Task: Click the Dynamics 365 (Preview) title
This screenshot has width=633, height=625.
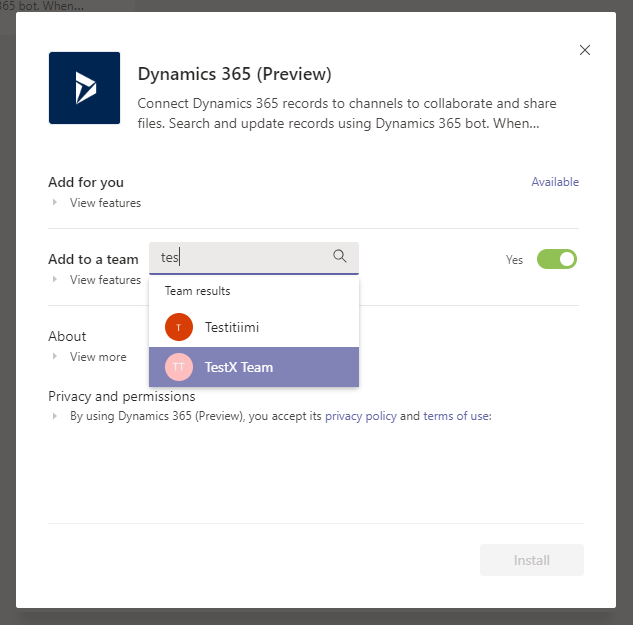Action: pyautogui.click(x=234, y=74)
